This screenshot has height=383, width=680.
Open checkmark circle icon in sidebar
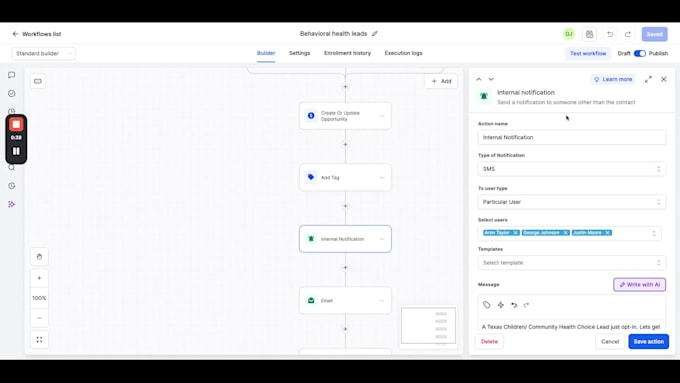12,93
